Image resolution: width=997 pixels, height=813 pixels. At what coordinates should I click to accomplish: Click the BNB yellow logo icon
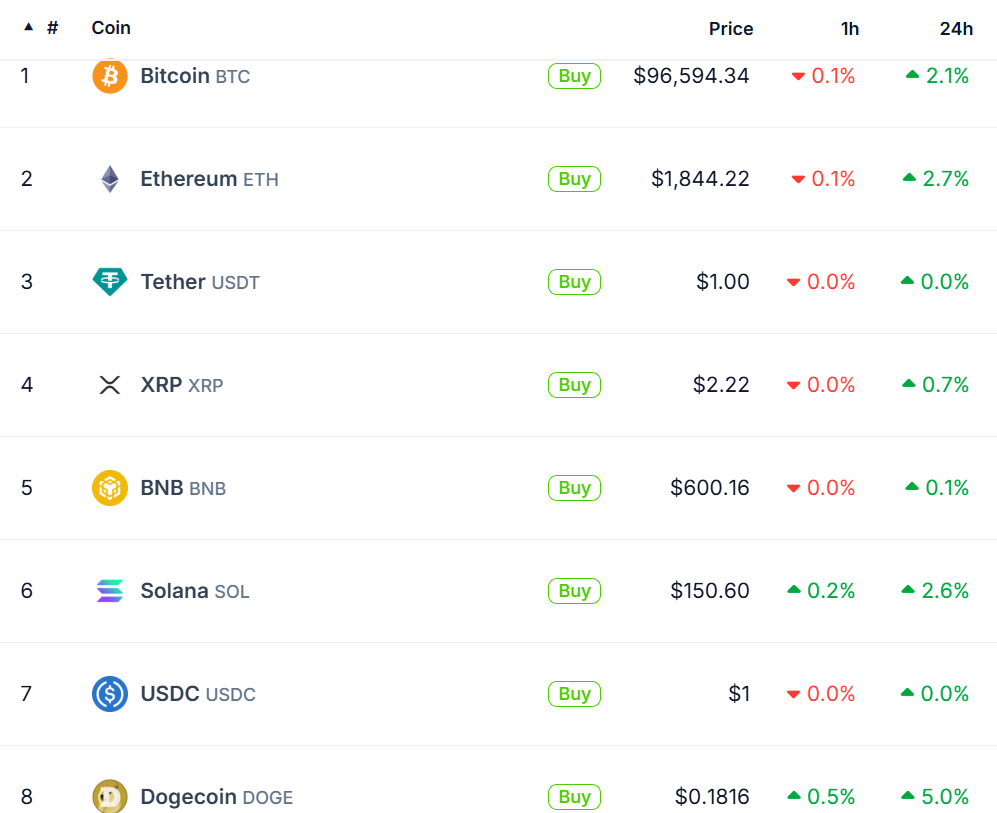(x=110, y=488)
